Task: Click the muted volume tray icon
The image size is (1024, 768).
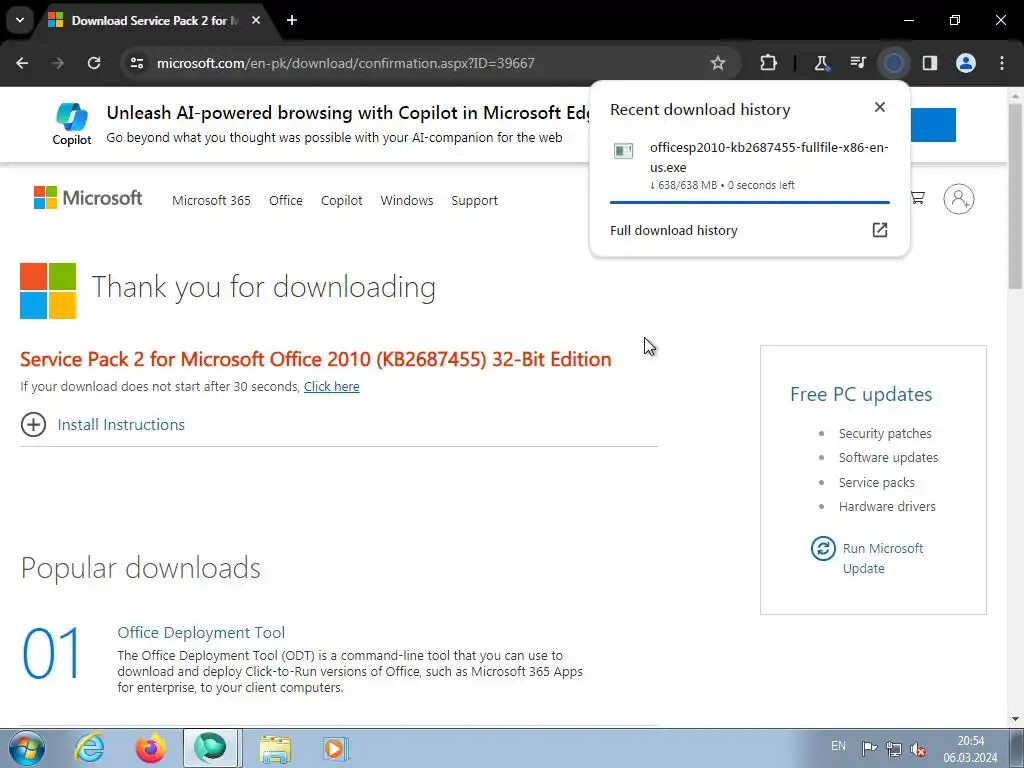Action: (918, 748)
